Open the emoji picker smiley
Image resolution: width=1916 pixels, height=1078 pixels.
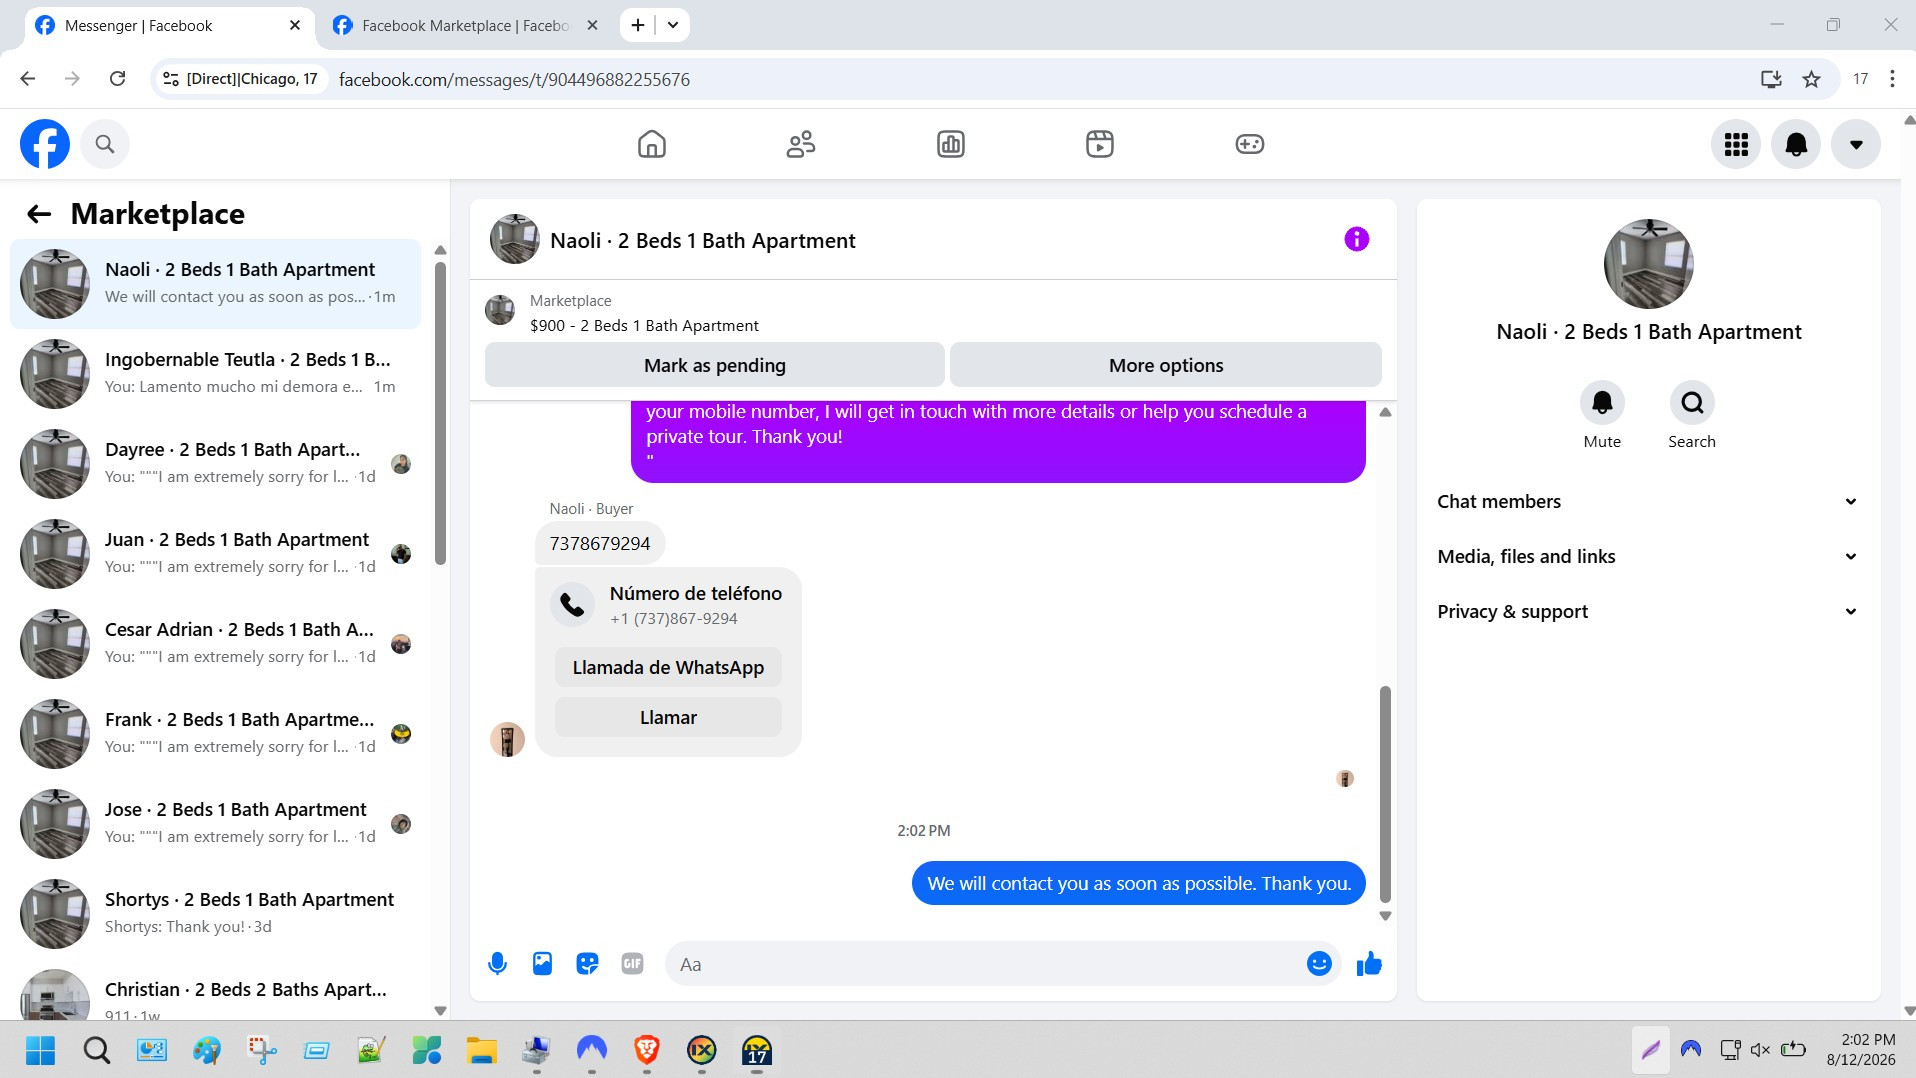tap(1319, 963)
